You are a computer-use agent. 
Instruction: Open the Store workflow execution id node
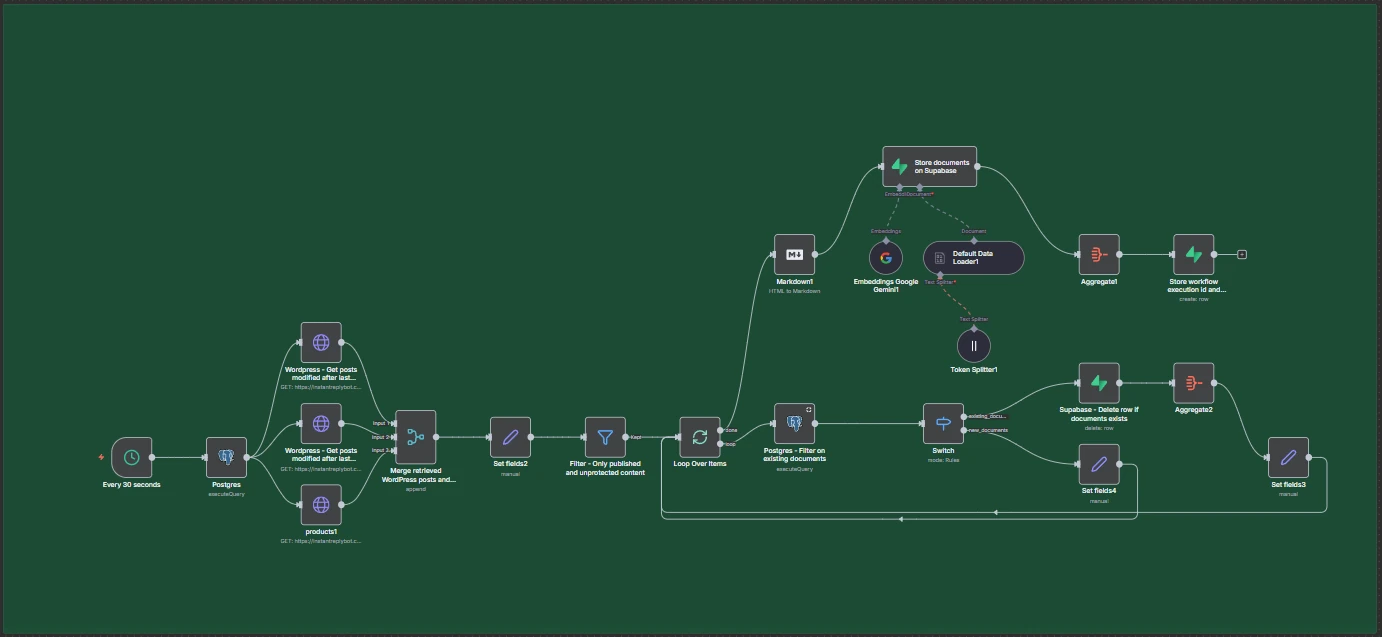pyautogui.click(x=1193, y=255)
